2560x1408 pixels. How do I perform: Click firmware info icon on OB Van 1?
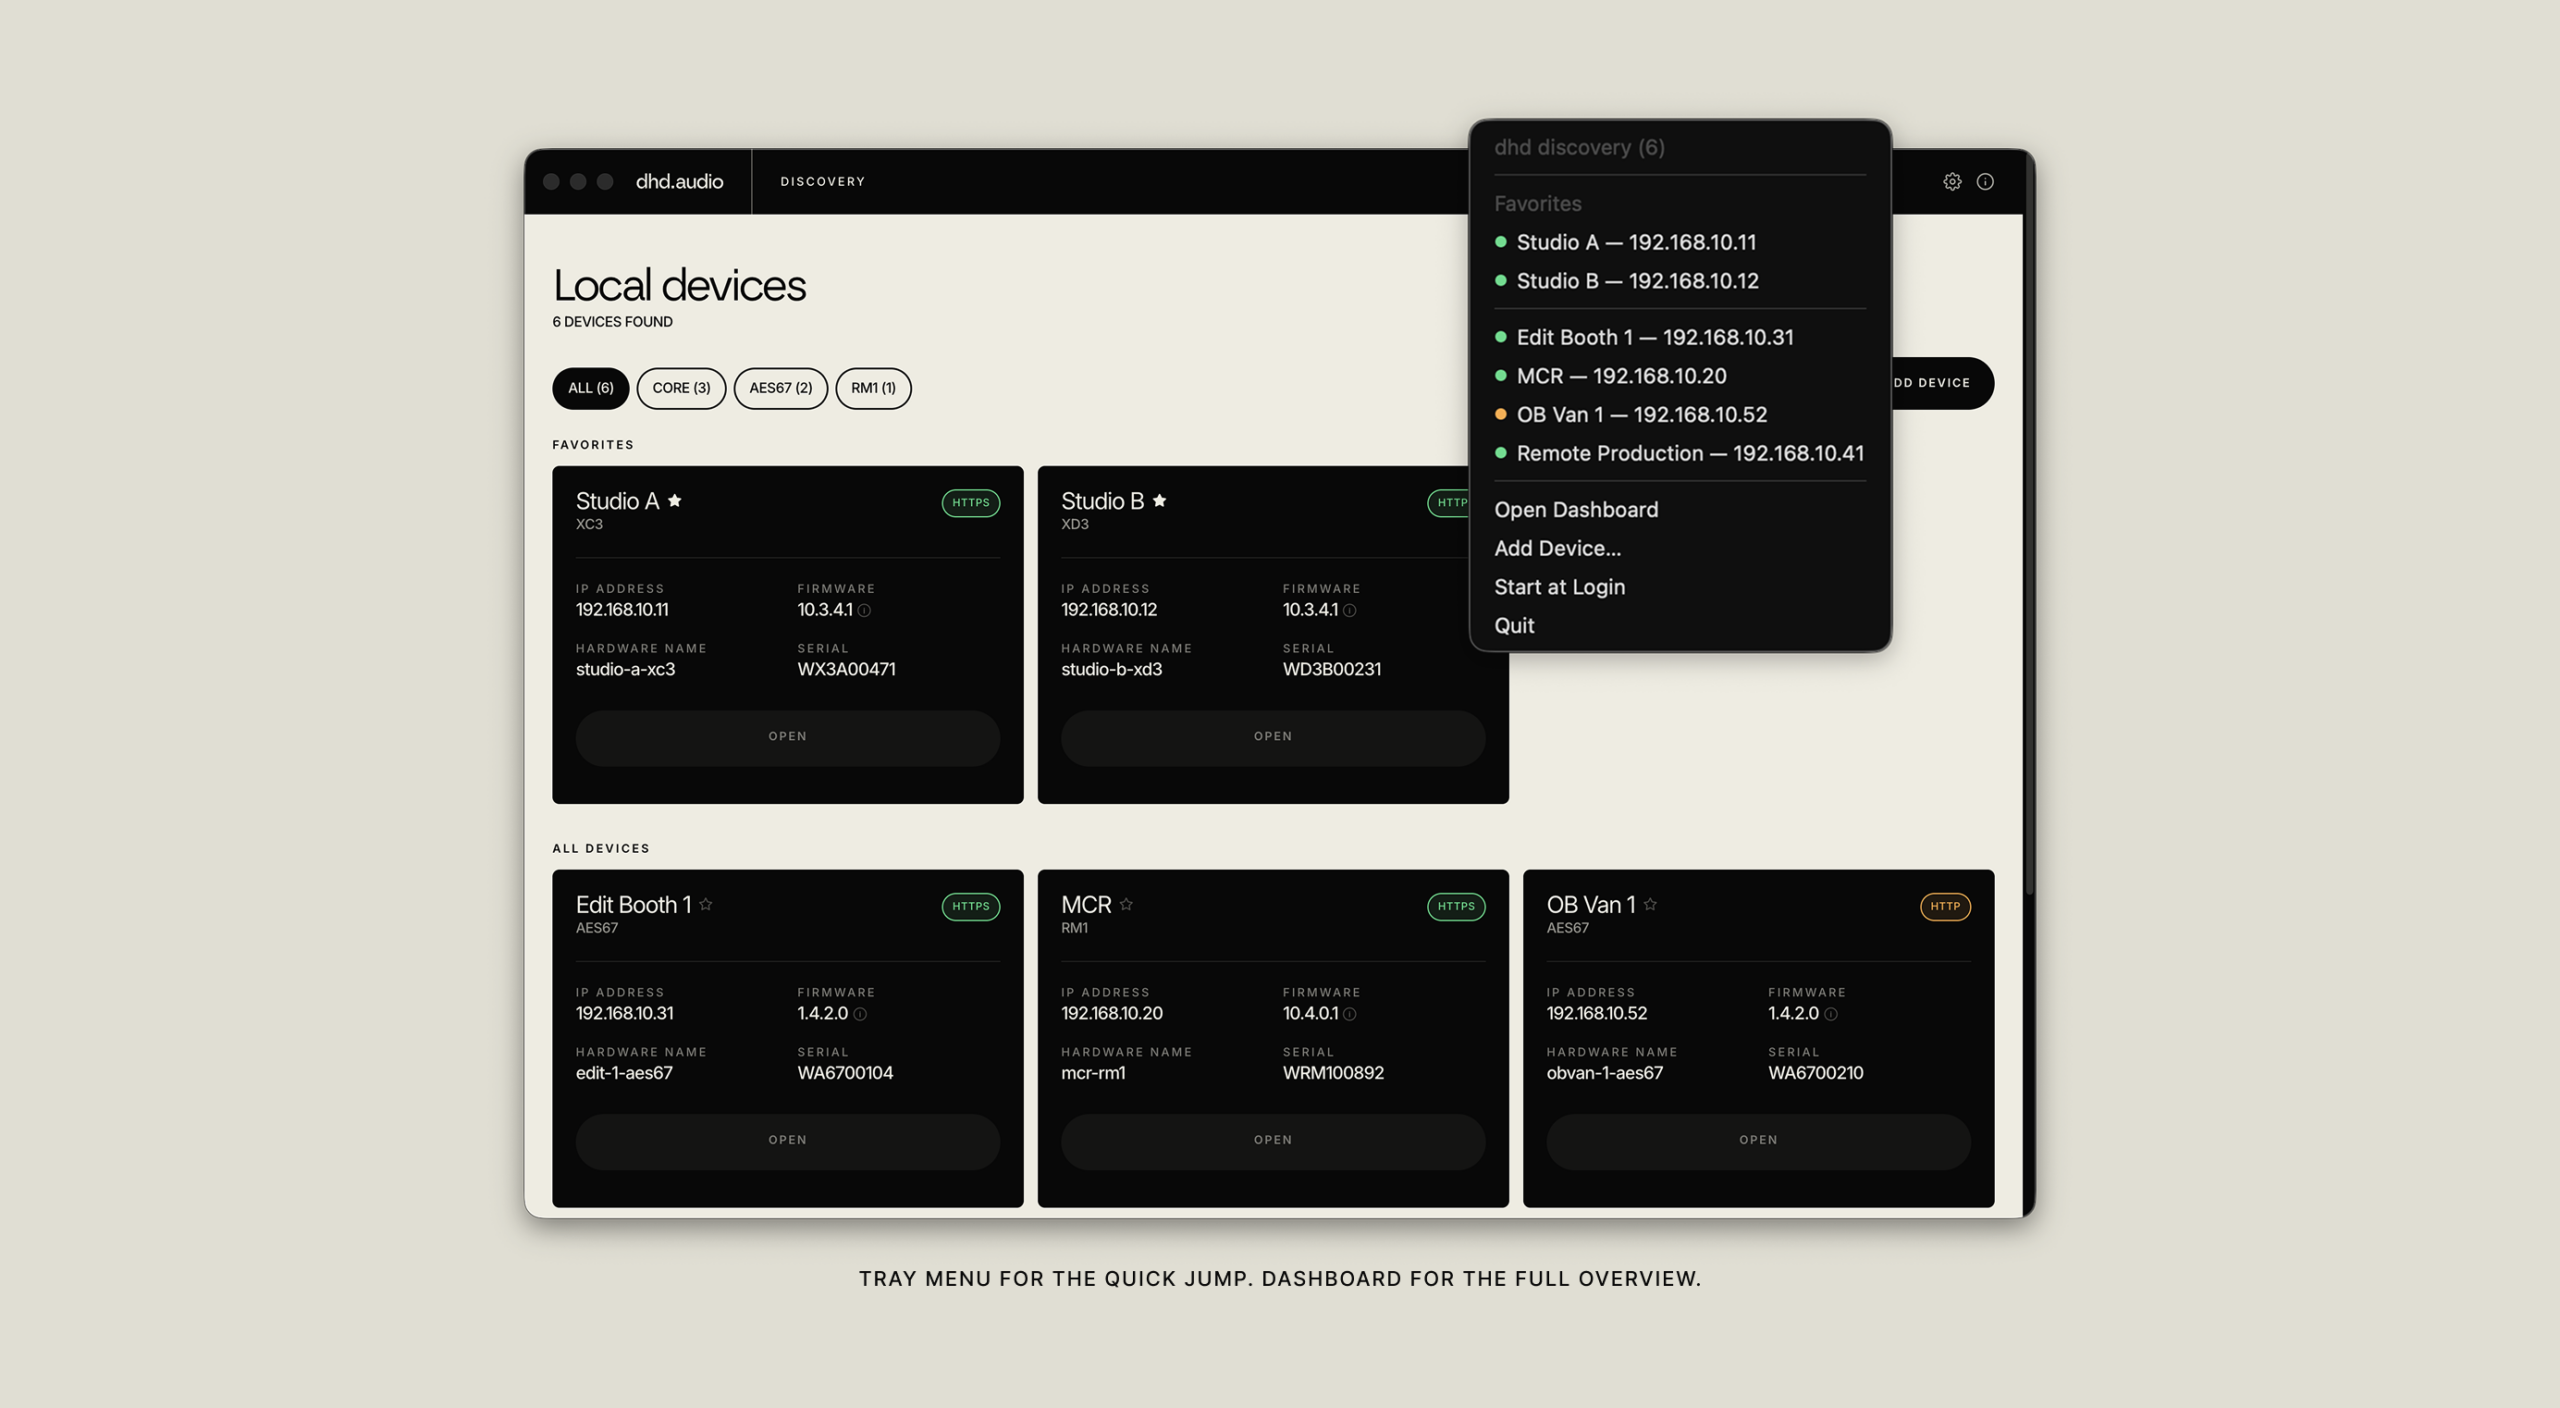1830,1014
